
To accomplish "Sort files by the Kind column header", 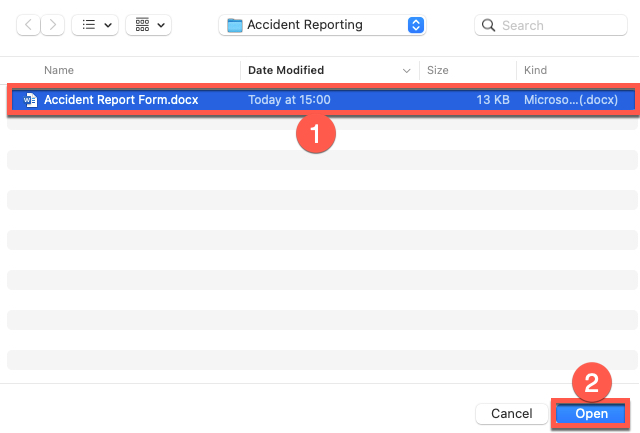I will tap(535, 71).
